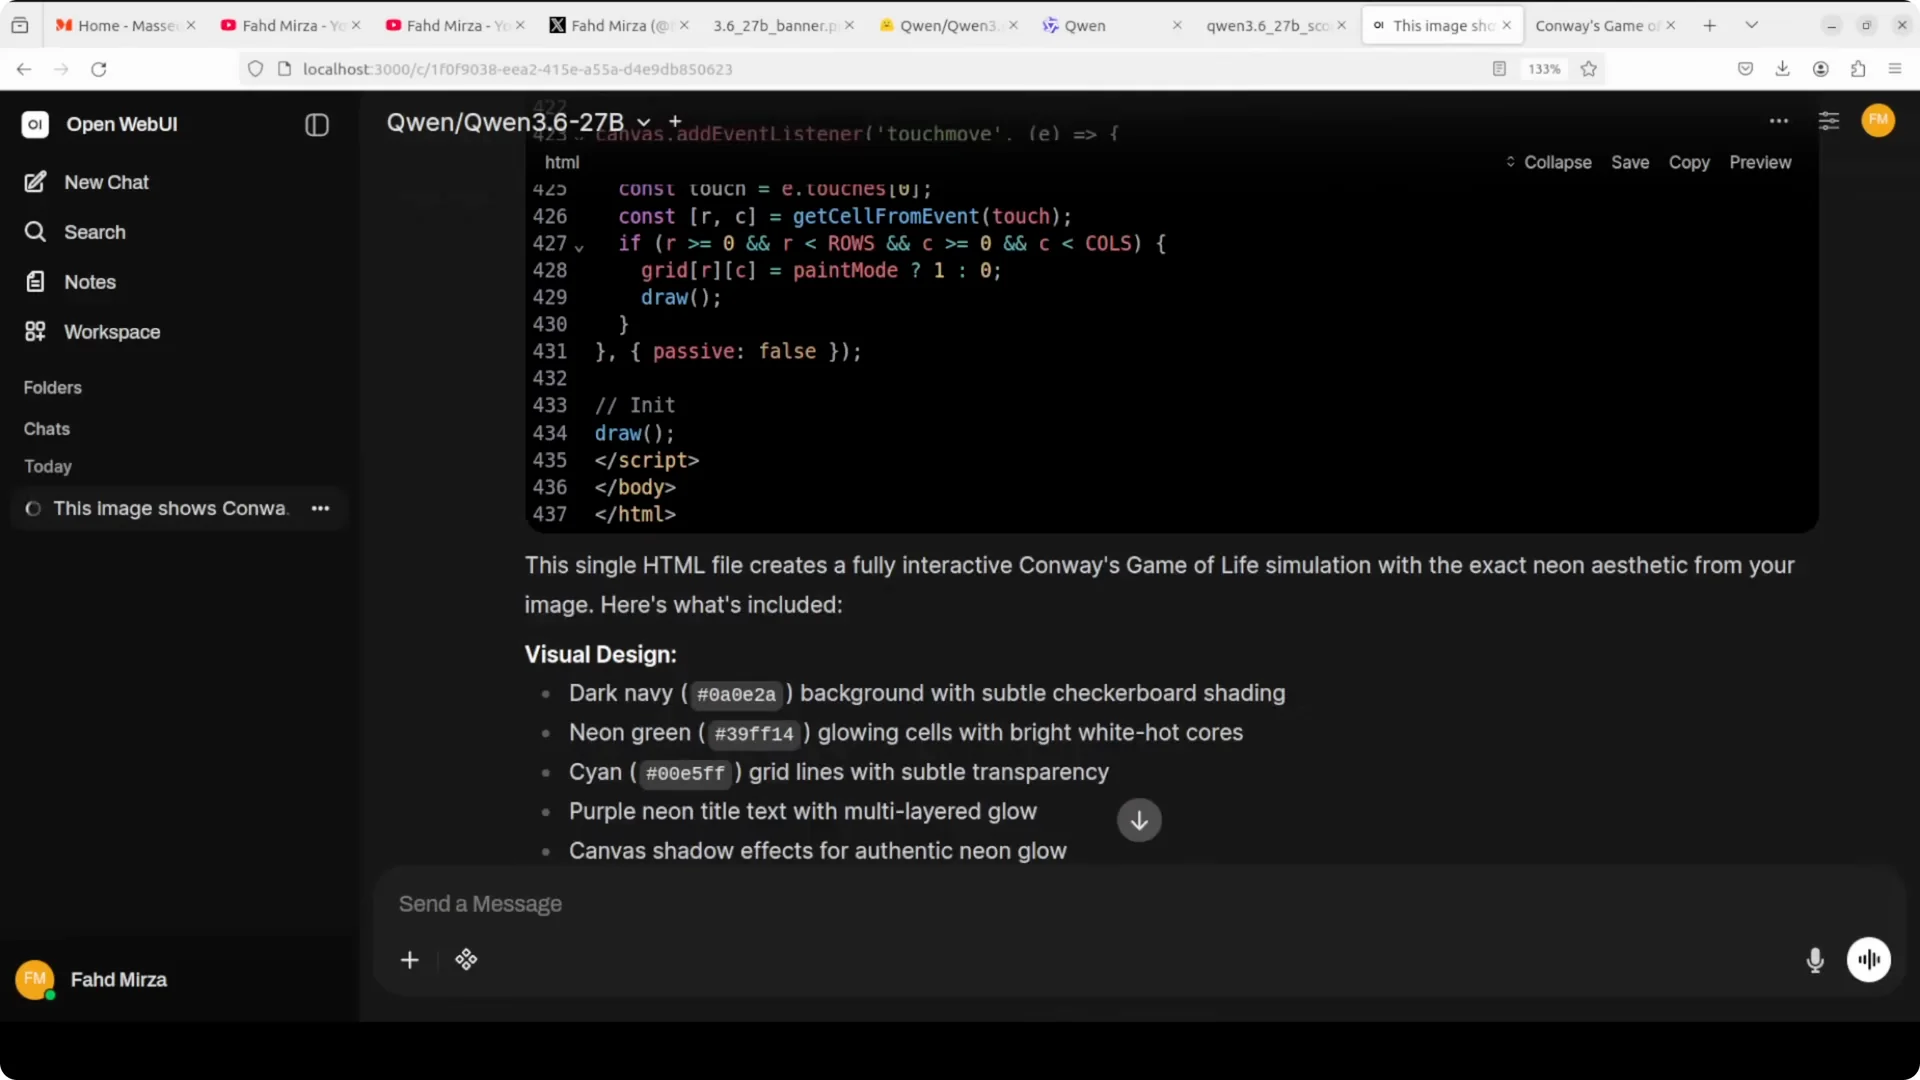1920x1080 pixels.
Task: Open Pocket save icon
Action: [1745, 69]
